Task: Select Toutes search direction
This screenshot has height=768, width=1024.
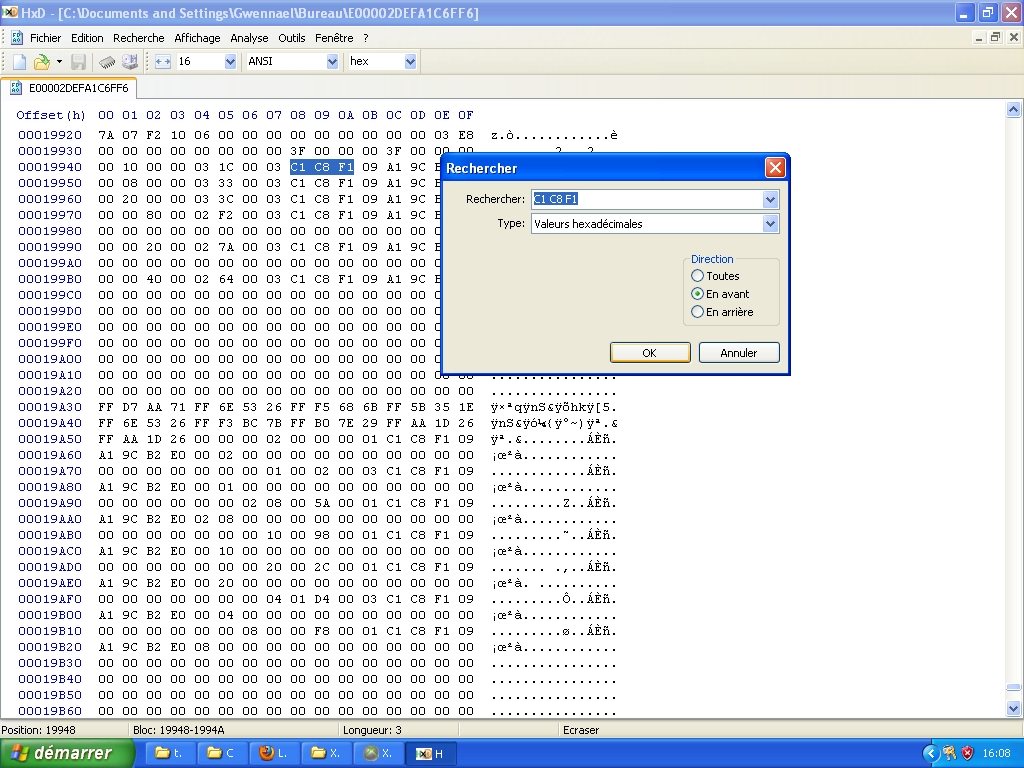Action: 715,276
